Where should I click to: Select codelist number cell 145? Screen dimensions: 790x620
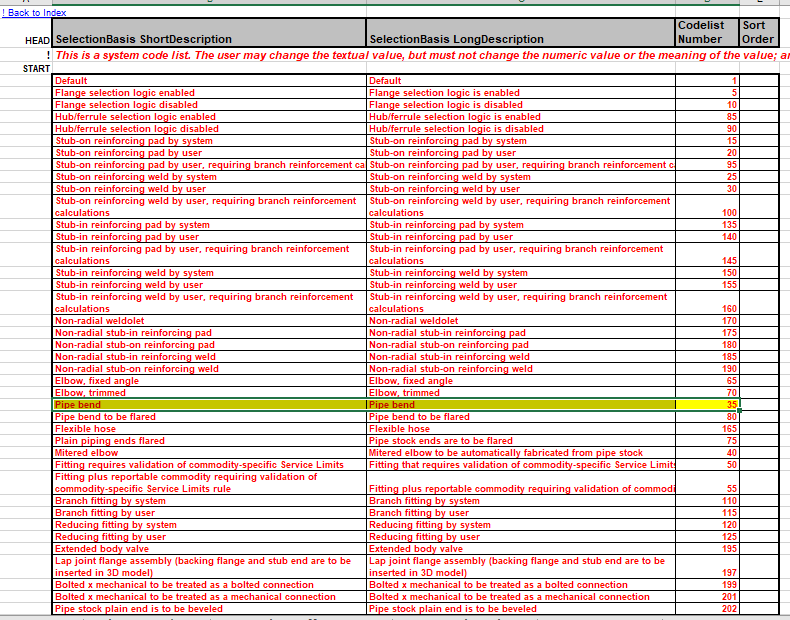[707, 255]
